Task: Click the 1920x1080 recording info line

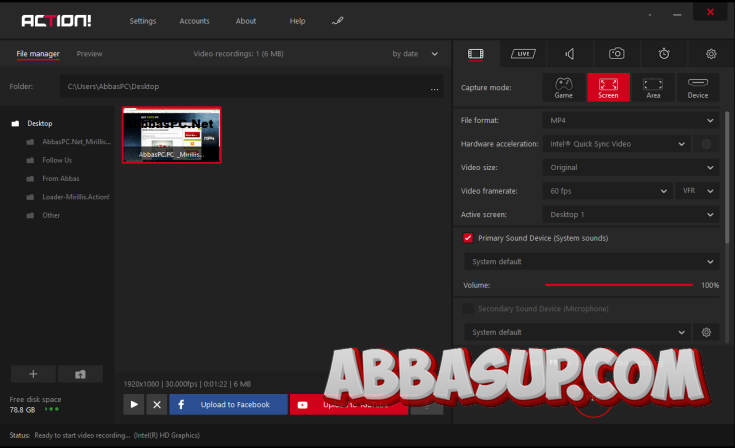Action: click(x=187, y=384)
